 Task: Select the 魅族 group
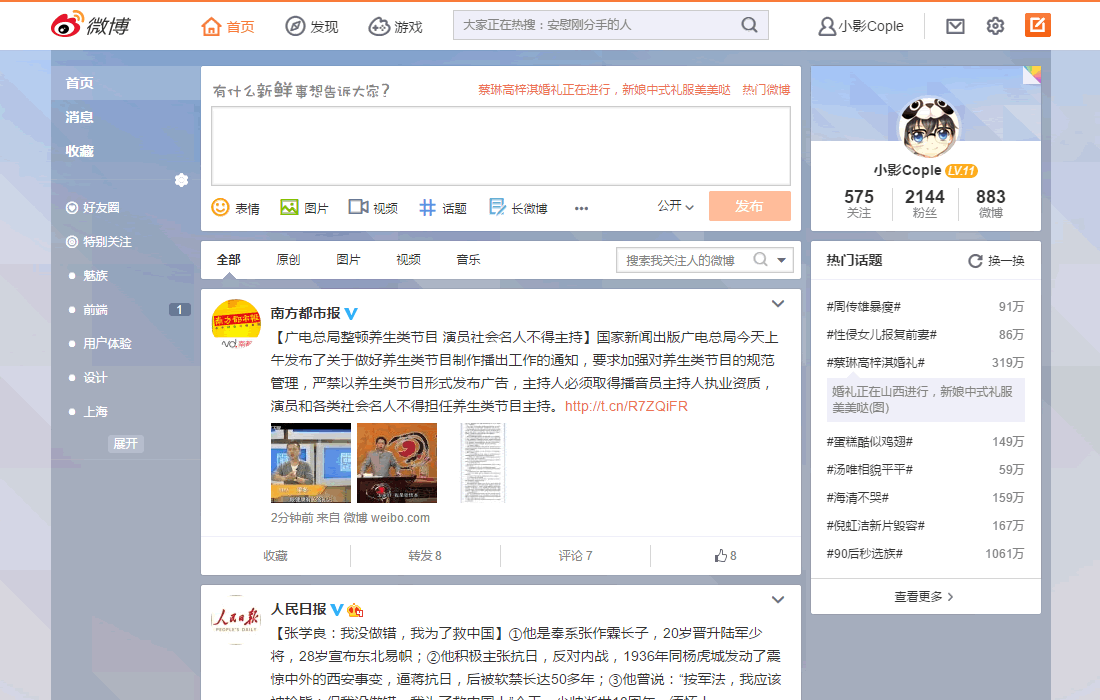pyautogui.click(x=95, y=276)
